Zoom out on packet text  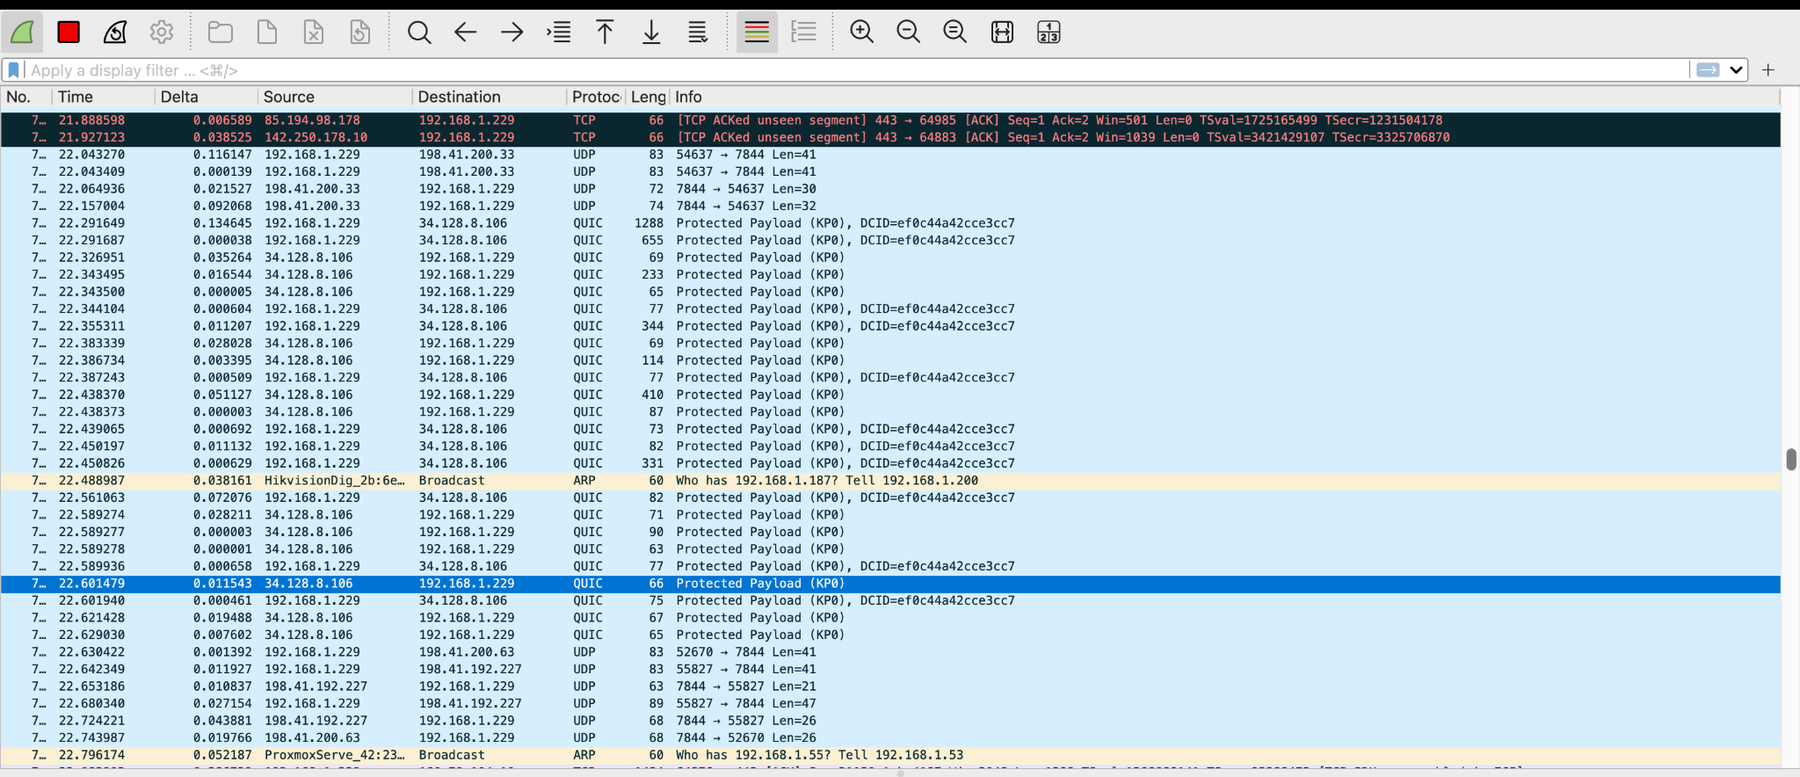[x=908, y=32]
